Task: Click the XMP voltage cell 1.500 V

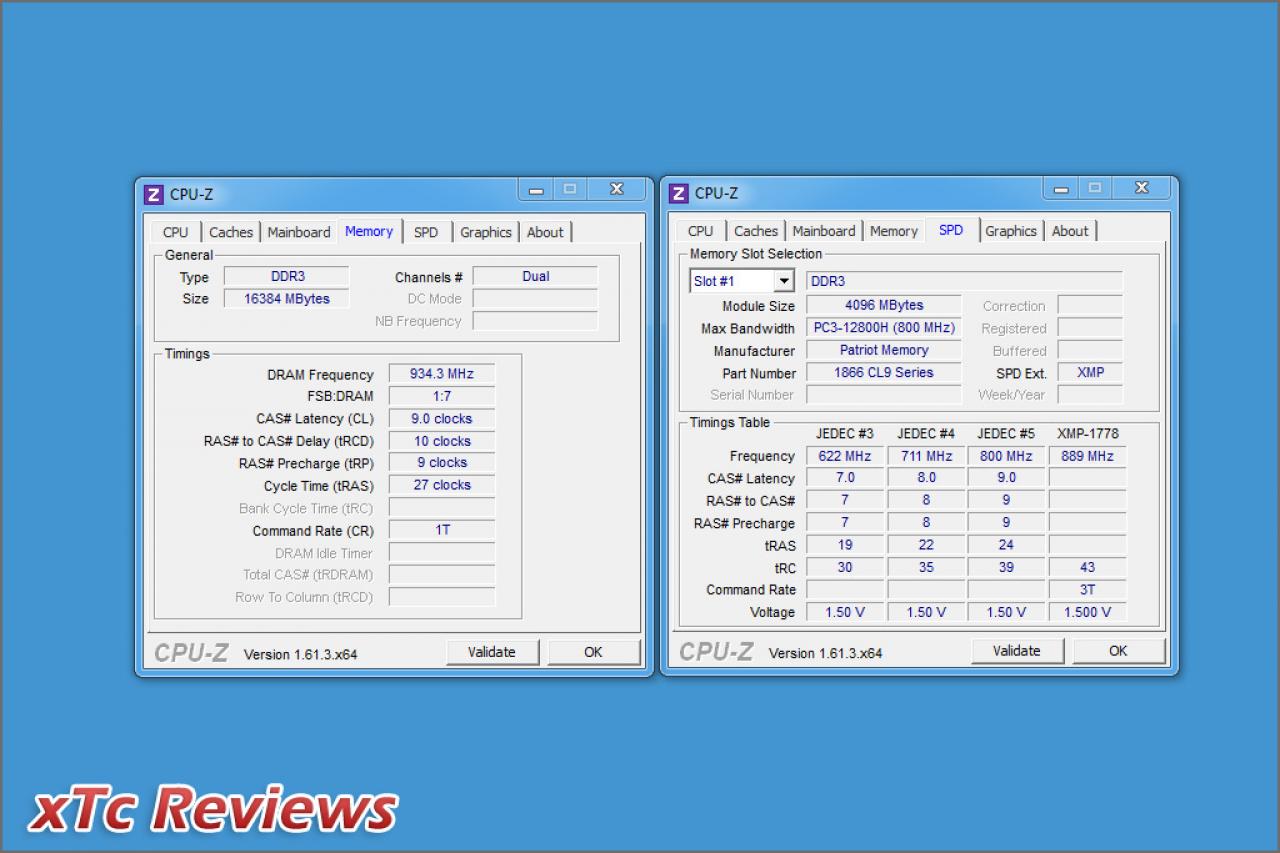Action: point(1087,612)
